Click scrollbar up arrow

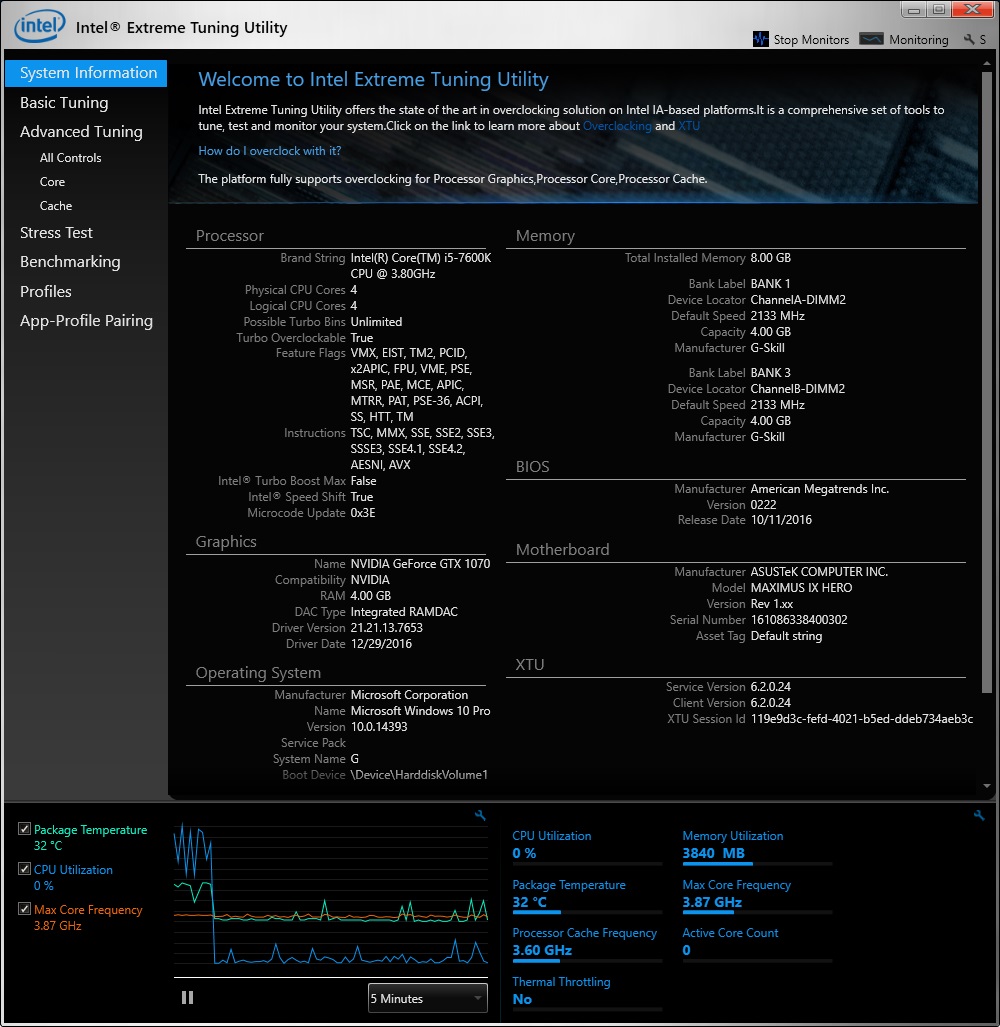[987, 64]
